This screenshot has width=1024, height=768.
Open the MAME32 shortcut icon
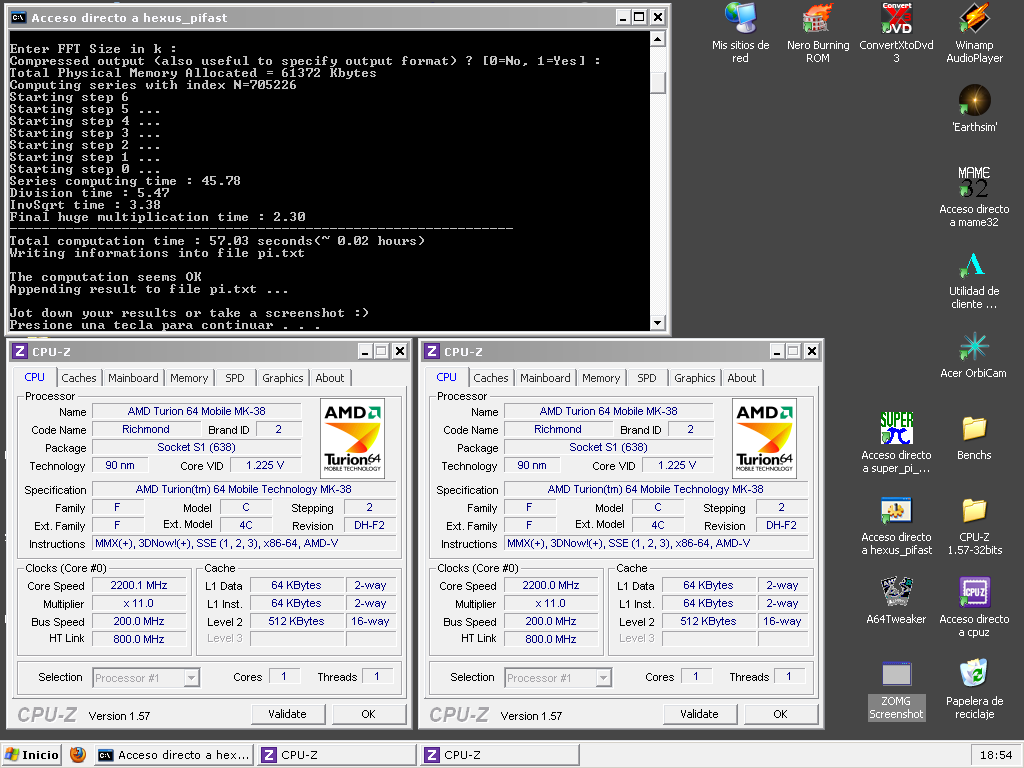(974, 196)
